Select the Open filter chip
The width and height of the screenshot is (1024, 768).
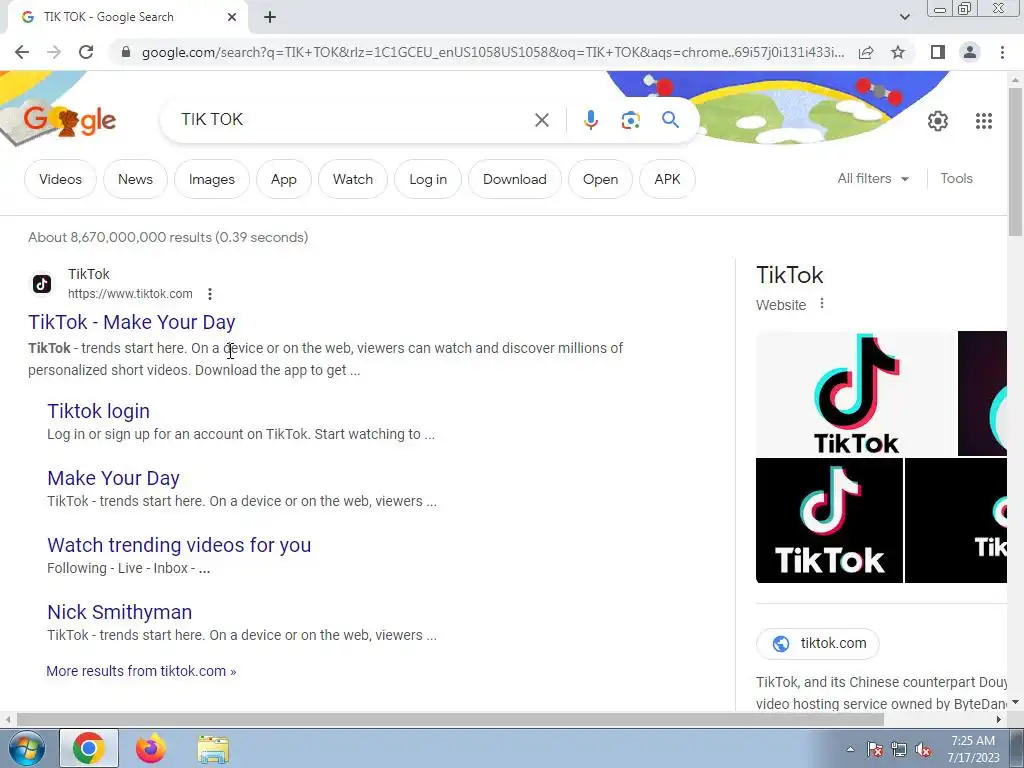coord(600,179)
